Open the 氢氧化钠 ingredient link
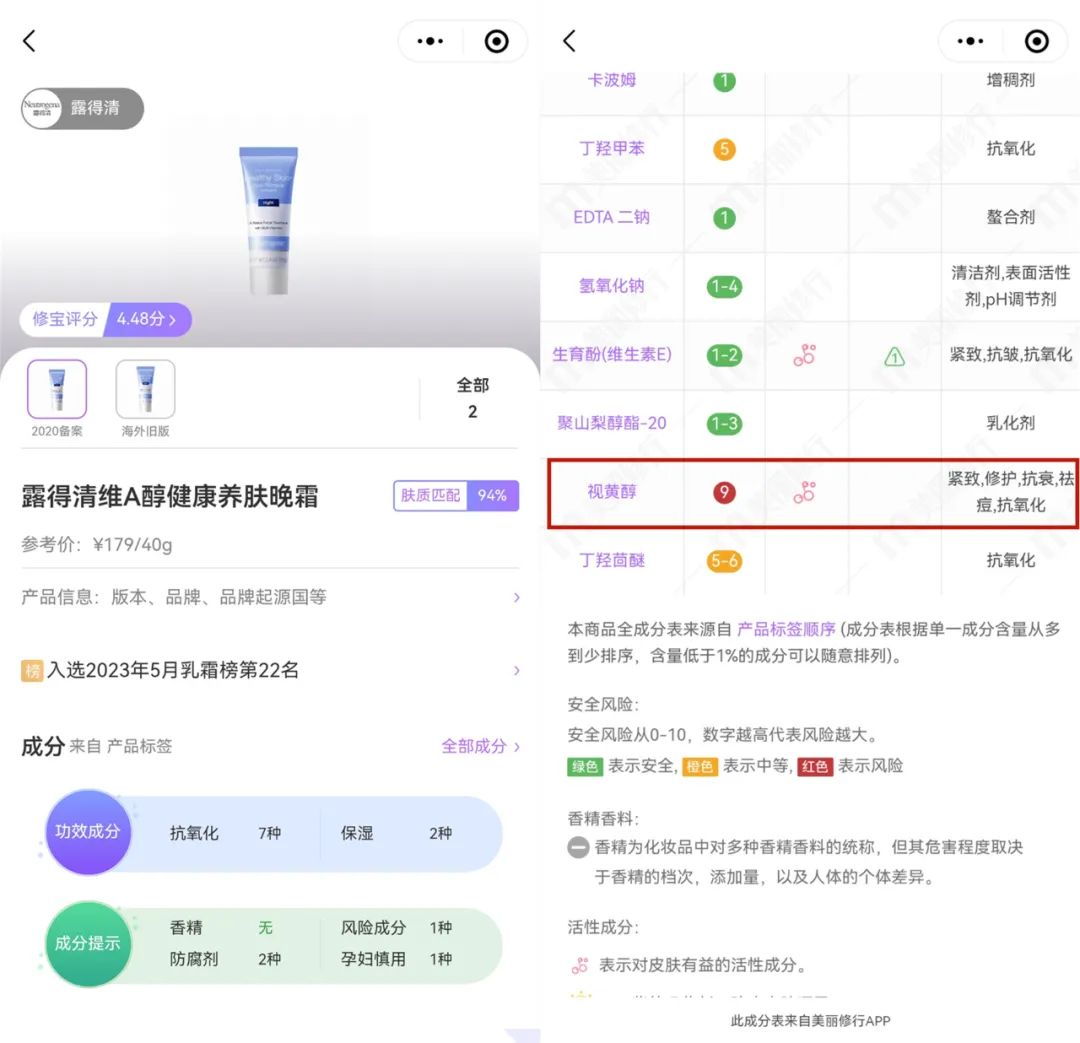The image size is (1080, 1043). (612, 286)
